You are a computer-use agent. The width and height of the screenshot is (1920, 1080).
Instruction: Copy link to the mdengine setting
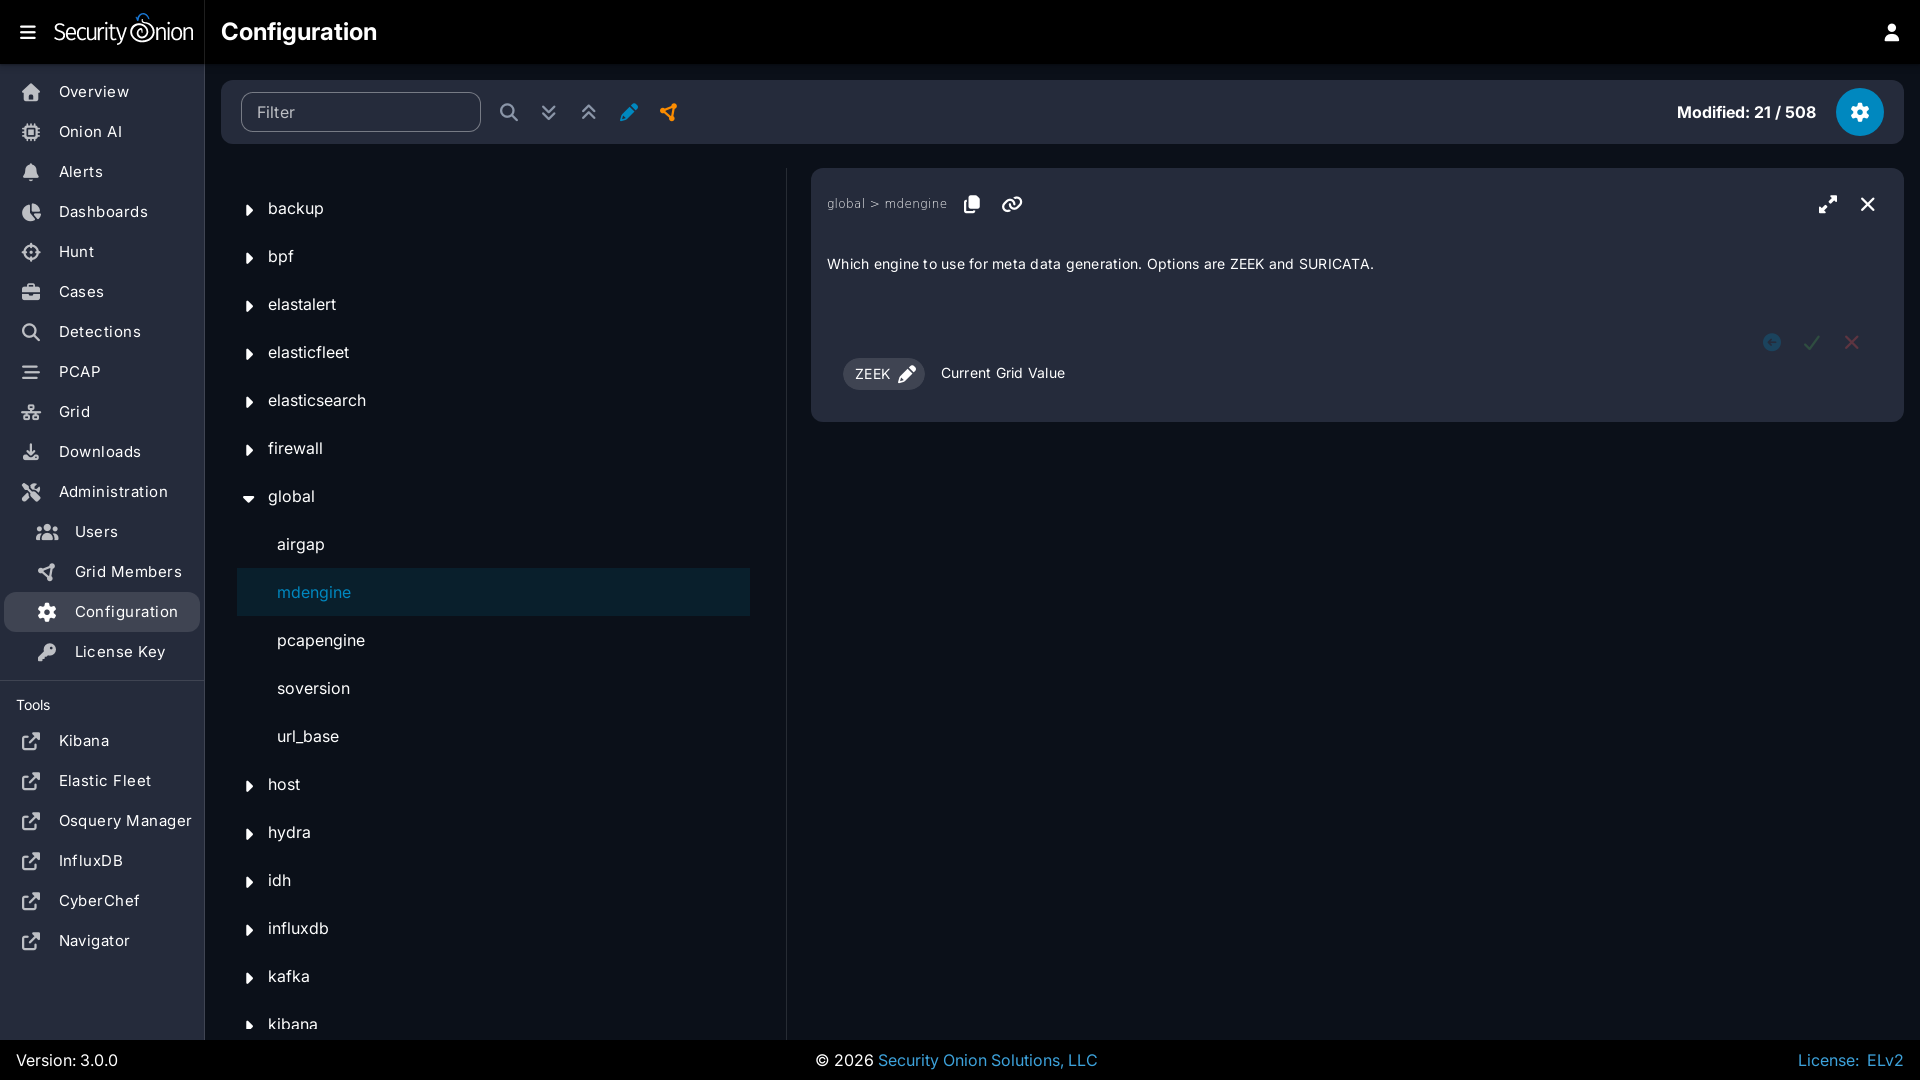[x=1012, y=204]
